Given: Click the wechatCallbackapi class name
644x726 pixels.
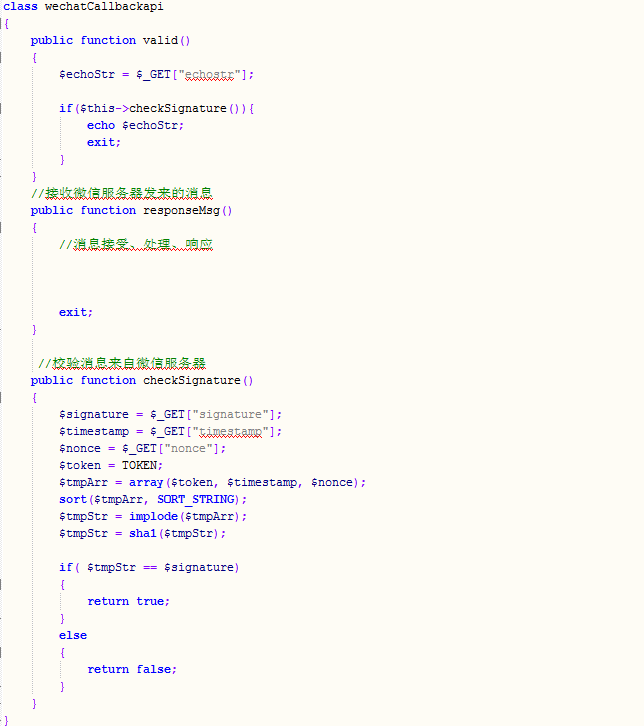Looking at the screenshot, I should 103,6.
